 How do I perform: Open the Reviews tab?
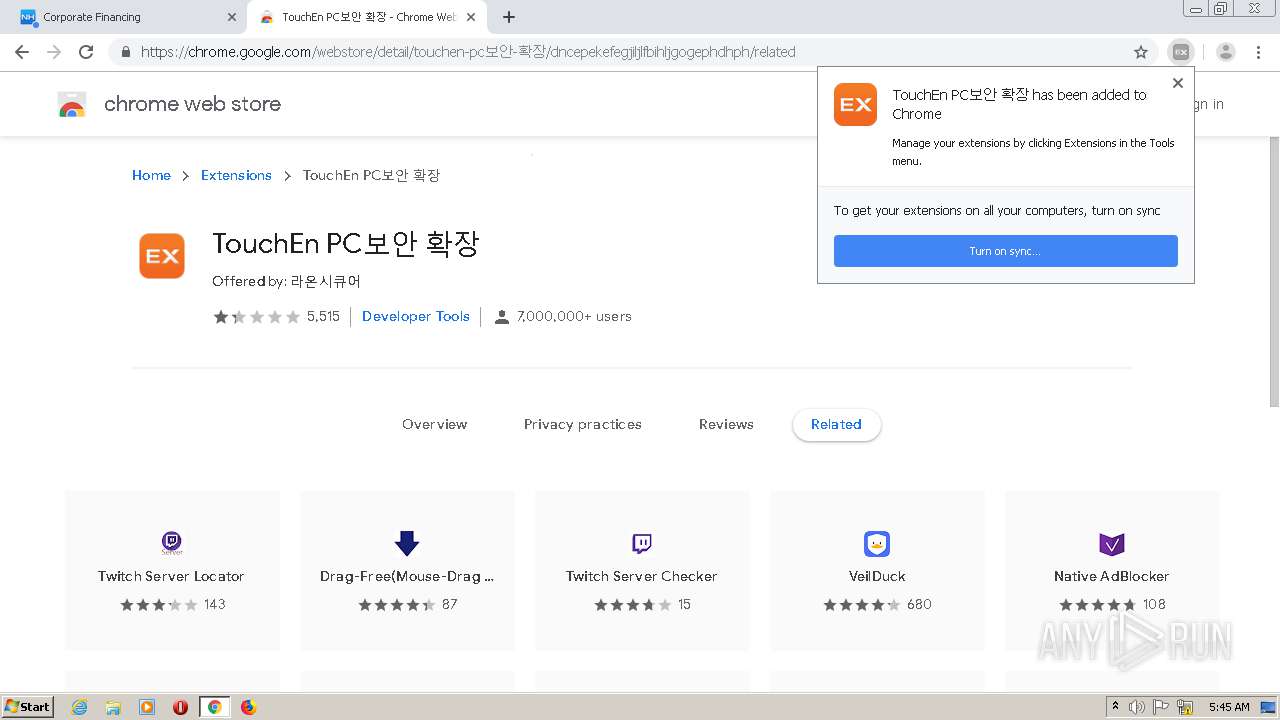tap(726, 424)
